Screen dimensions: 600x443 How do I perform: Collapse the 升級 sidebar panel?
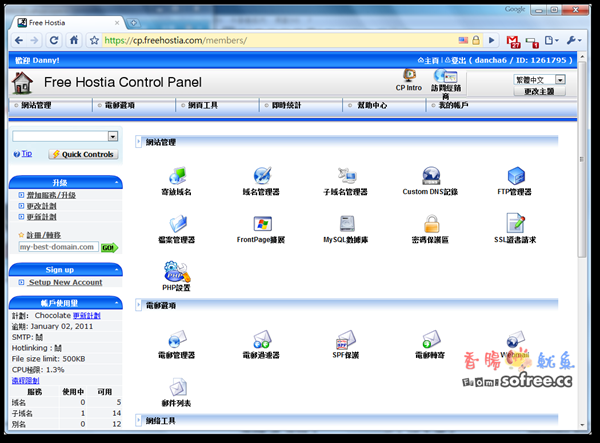coord(116,183)
